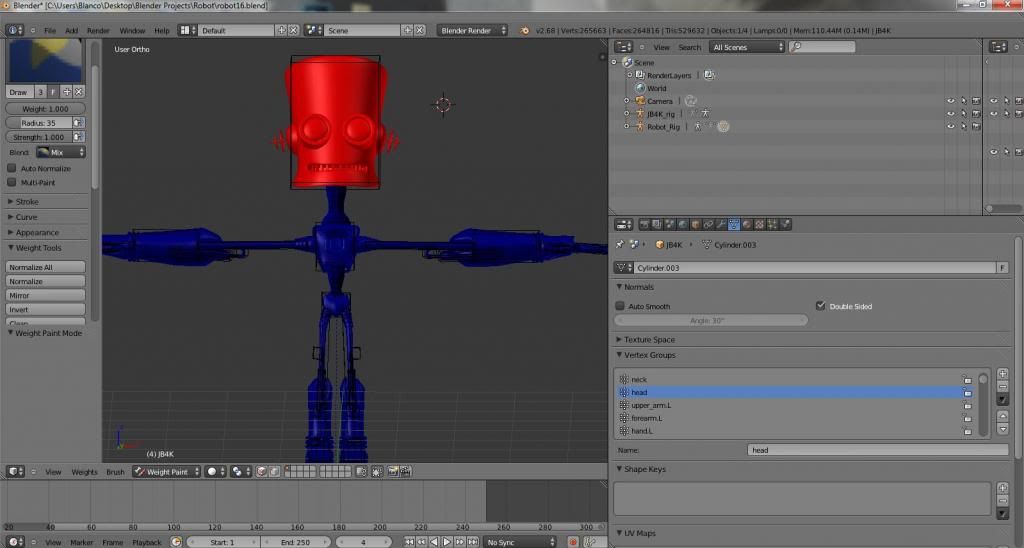Open the Window menu
This screenshot has height=548, width=1024.
(132, 31)
